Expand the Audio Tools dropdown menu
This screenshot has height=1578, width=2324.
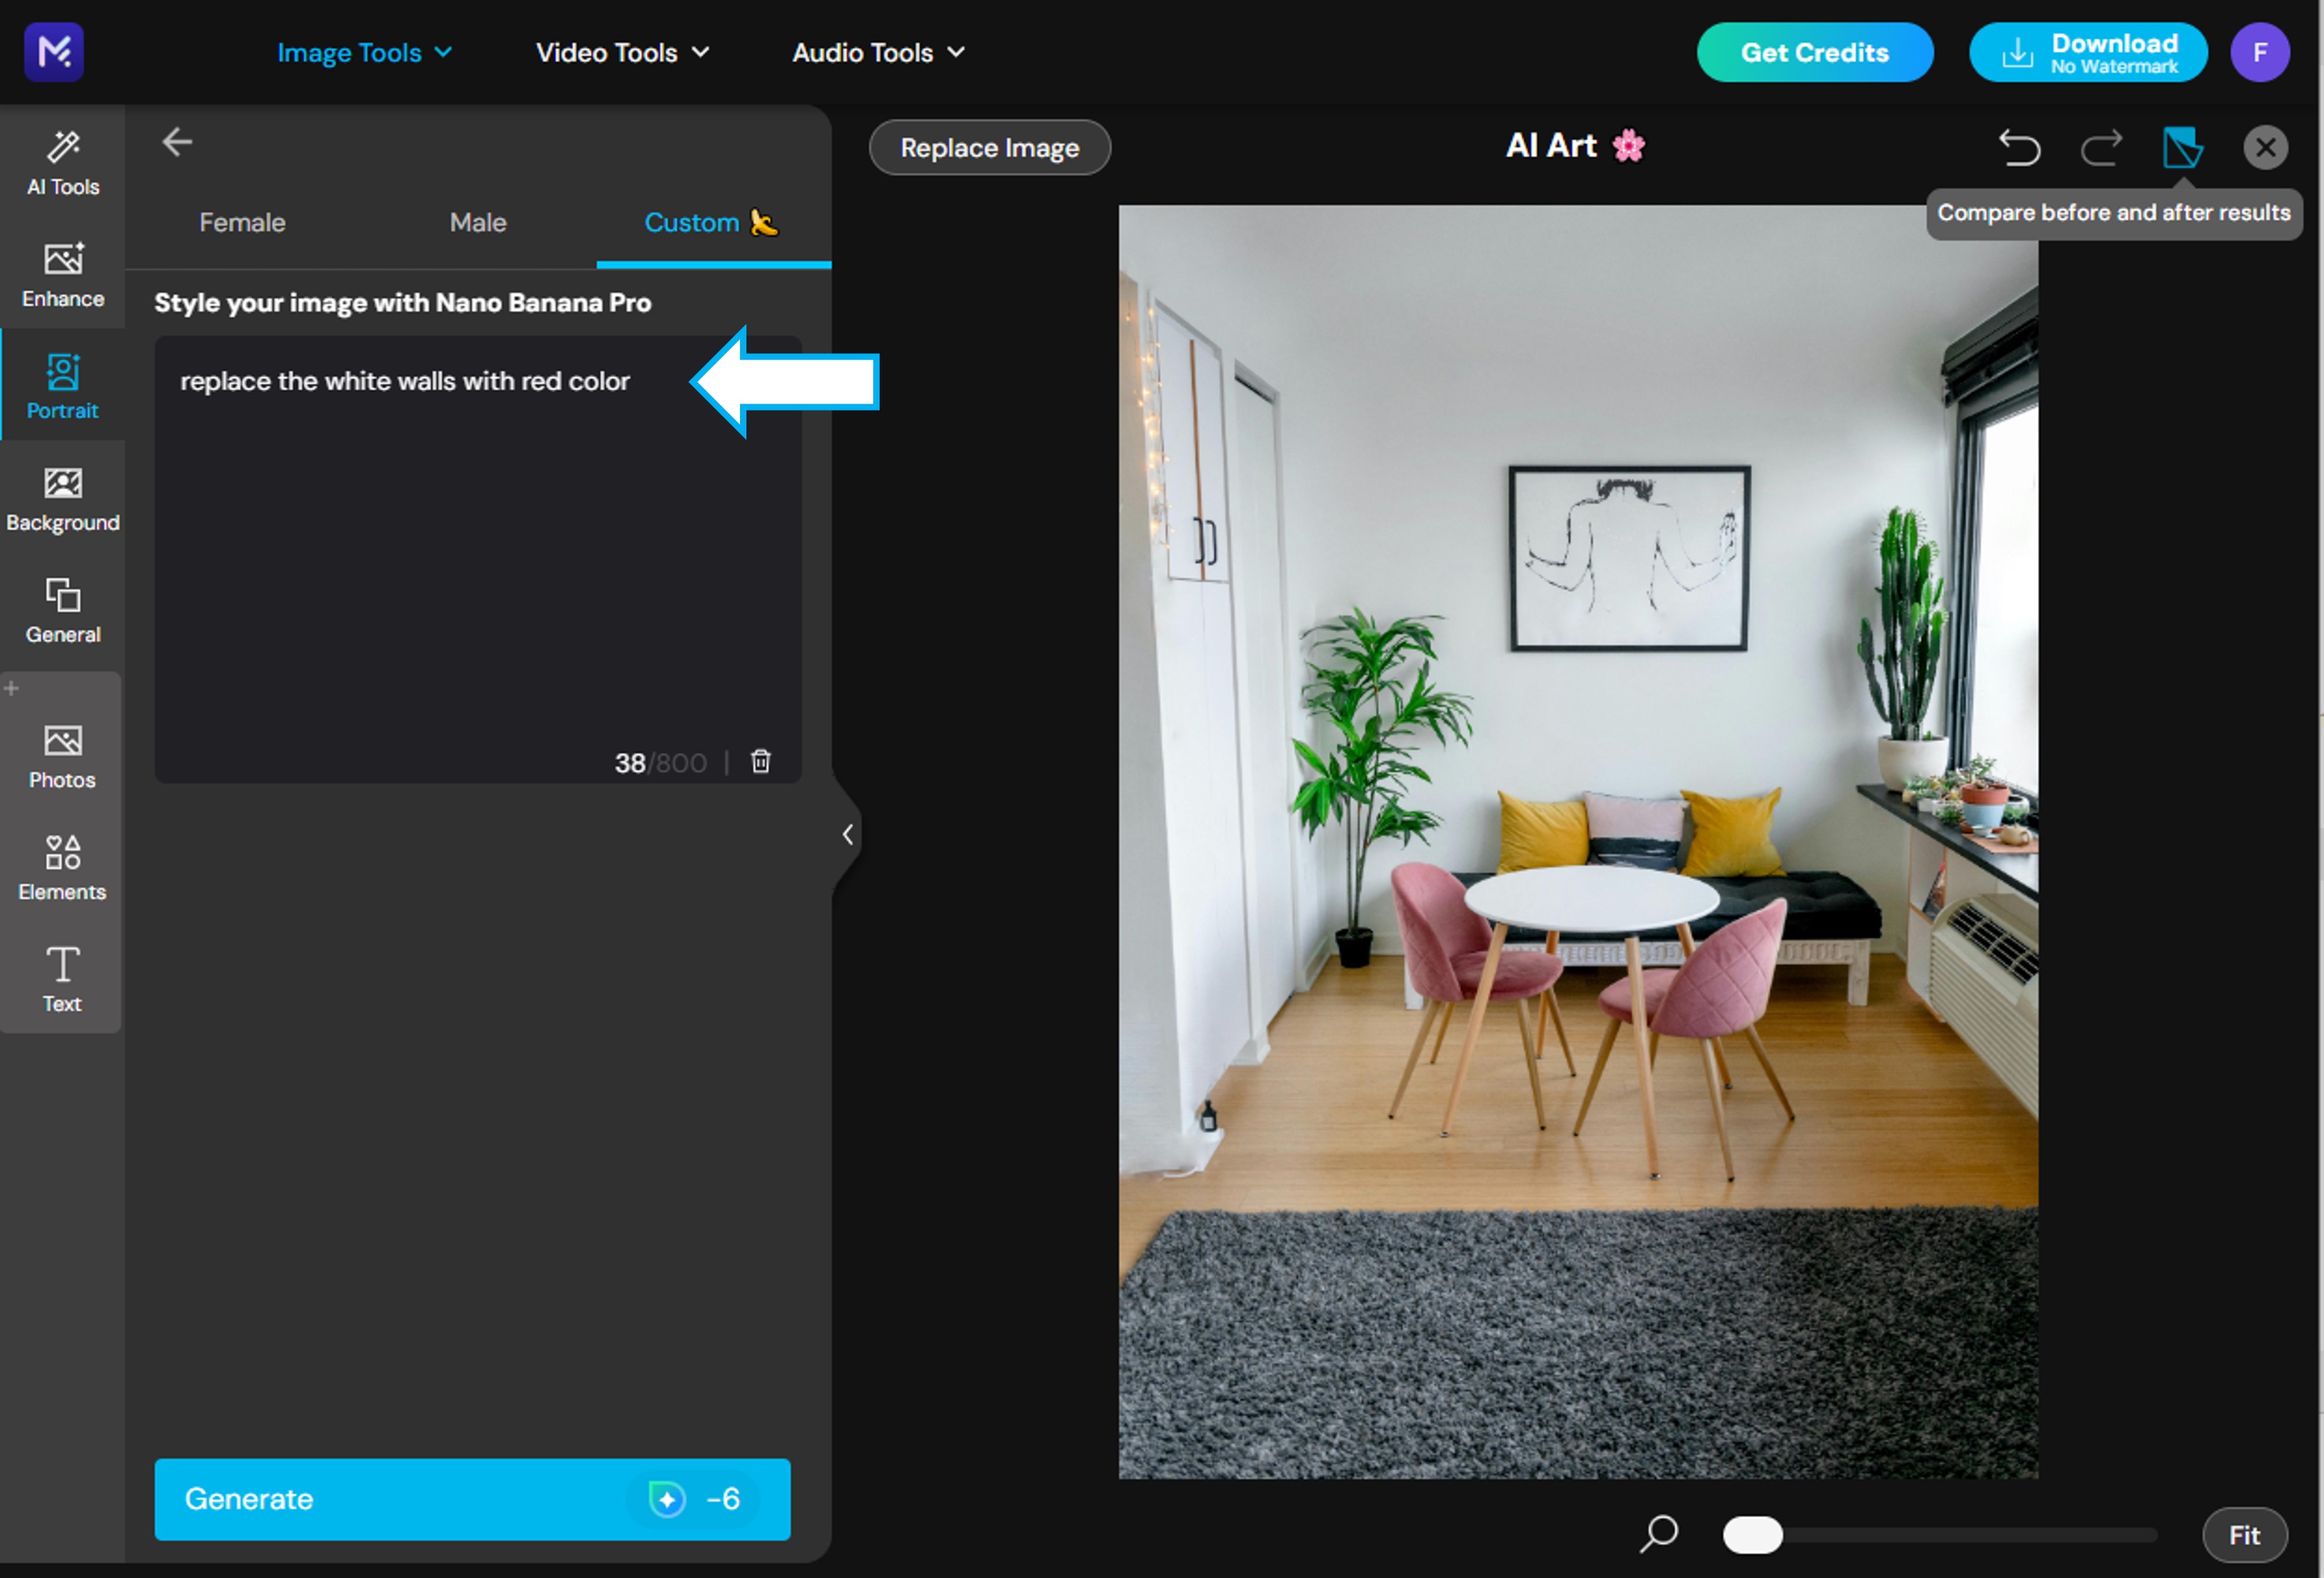click(878, 52)
